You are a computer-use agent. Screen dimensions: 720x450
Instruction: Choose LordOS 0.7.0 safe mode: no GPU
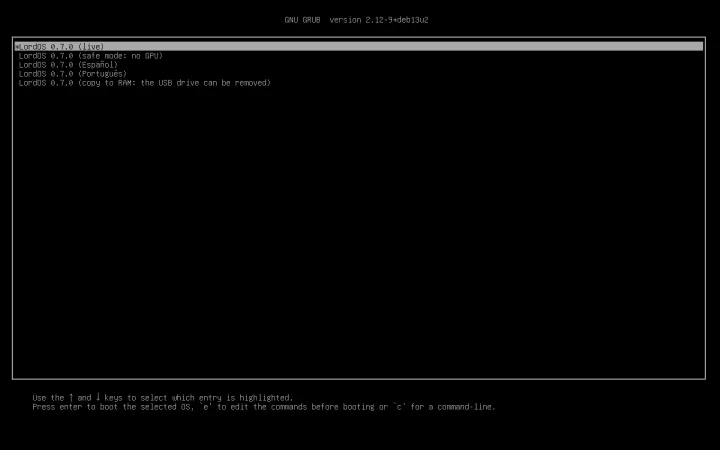[90, 56]
